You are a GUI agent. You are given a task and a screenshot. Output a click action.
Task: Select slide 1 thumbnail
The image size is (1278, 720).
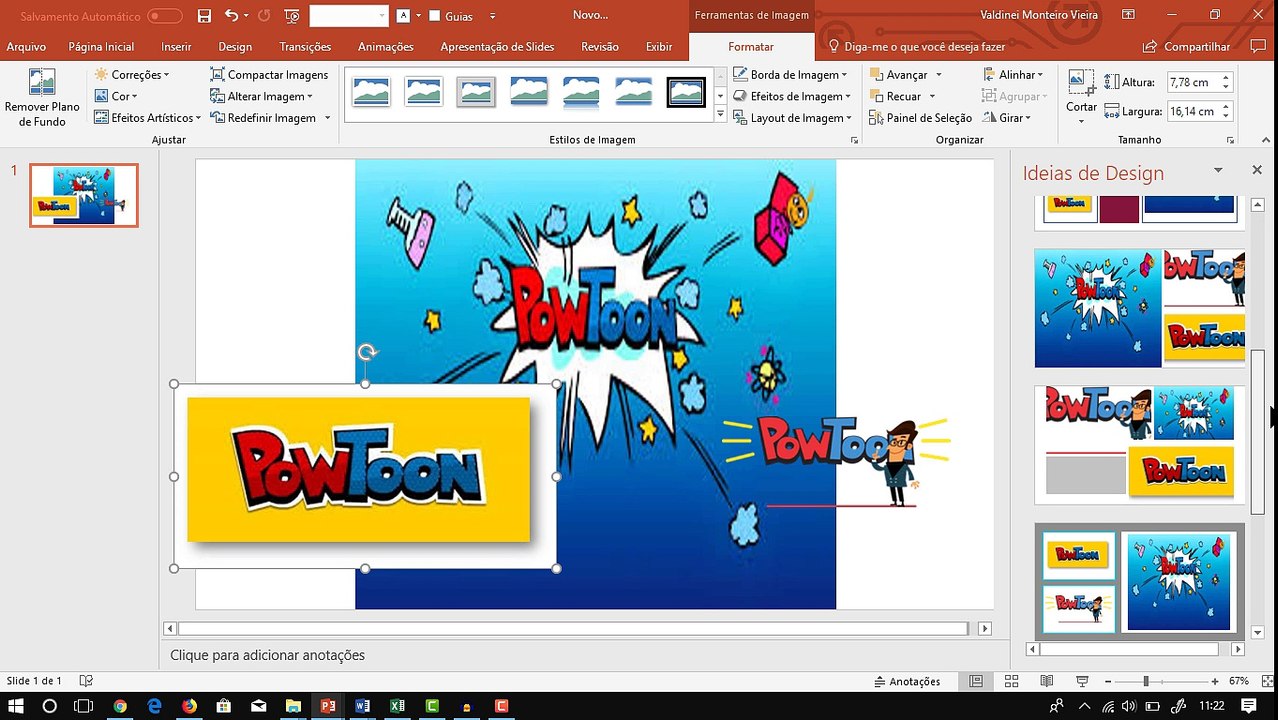click(84, 195)
